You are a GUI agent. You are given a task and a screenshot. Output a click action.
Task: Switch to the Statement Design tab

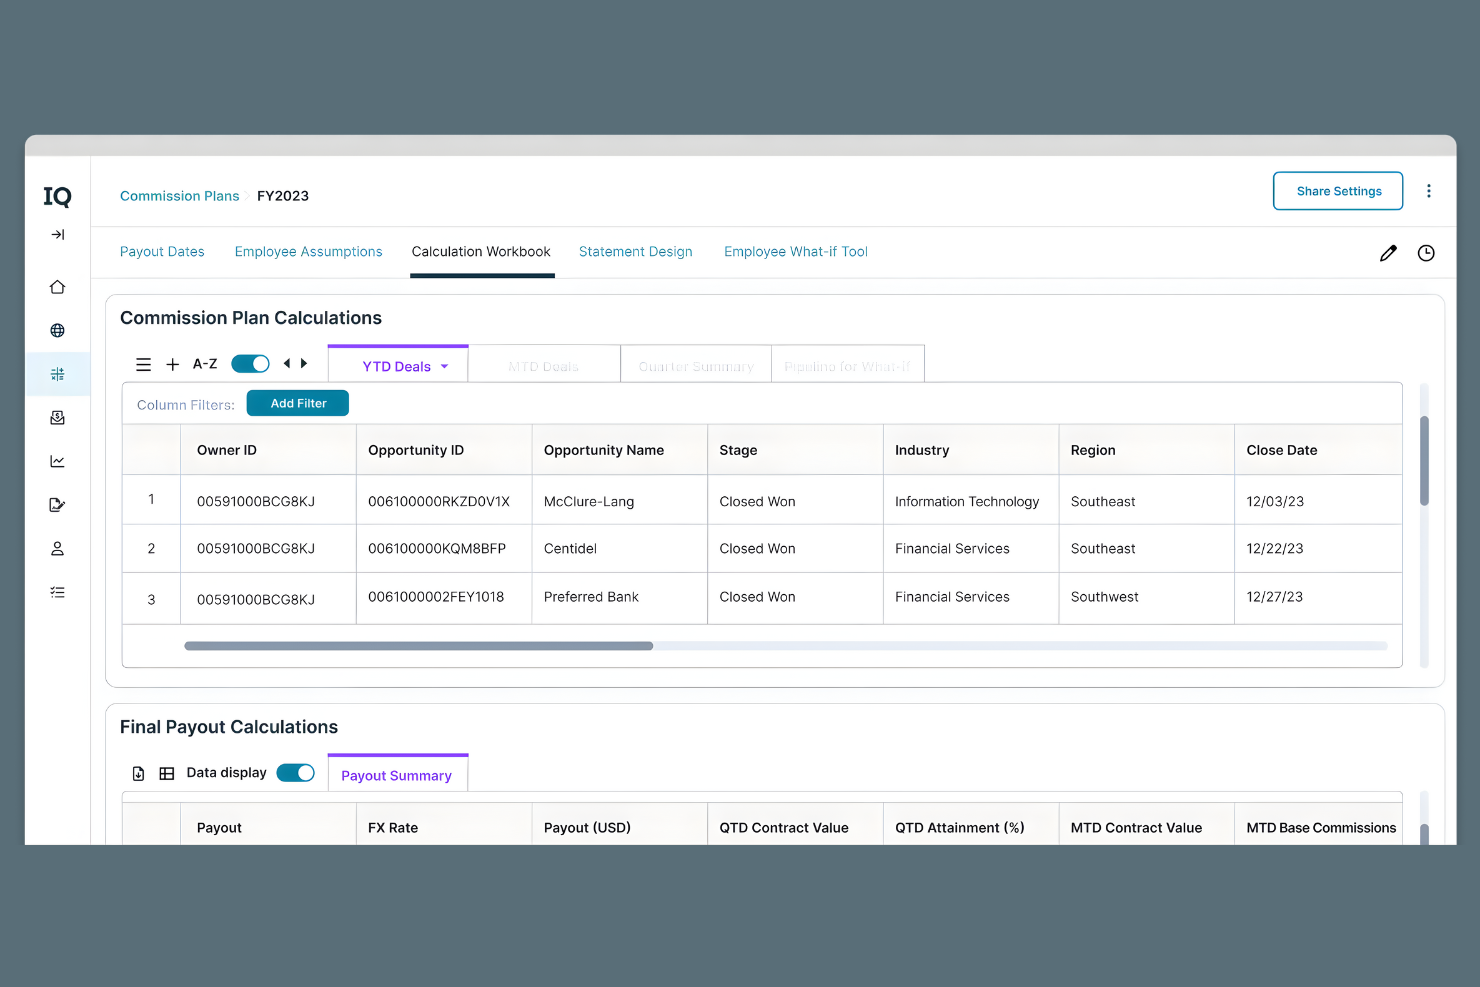(636, 251)
